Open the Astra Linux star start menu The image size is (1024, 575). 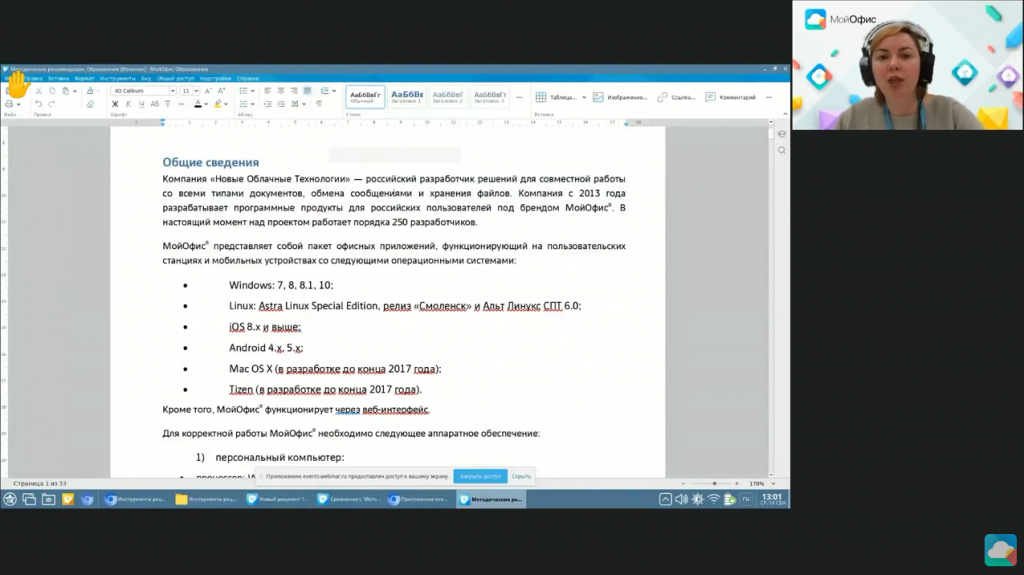click(10, 499)
